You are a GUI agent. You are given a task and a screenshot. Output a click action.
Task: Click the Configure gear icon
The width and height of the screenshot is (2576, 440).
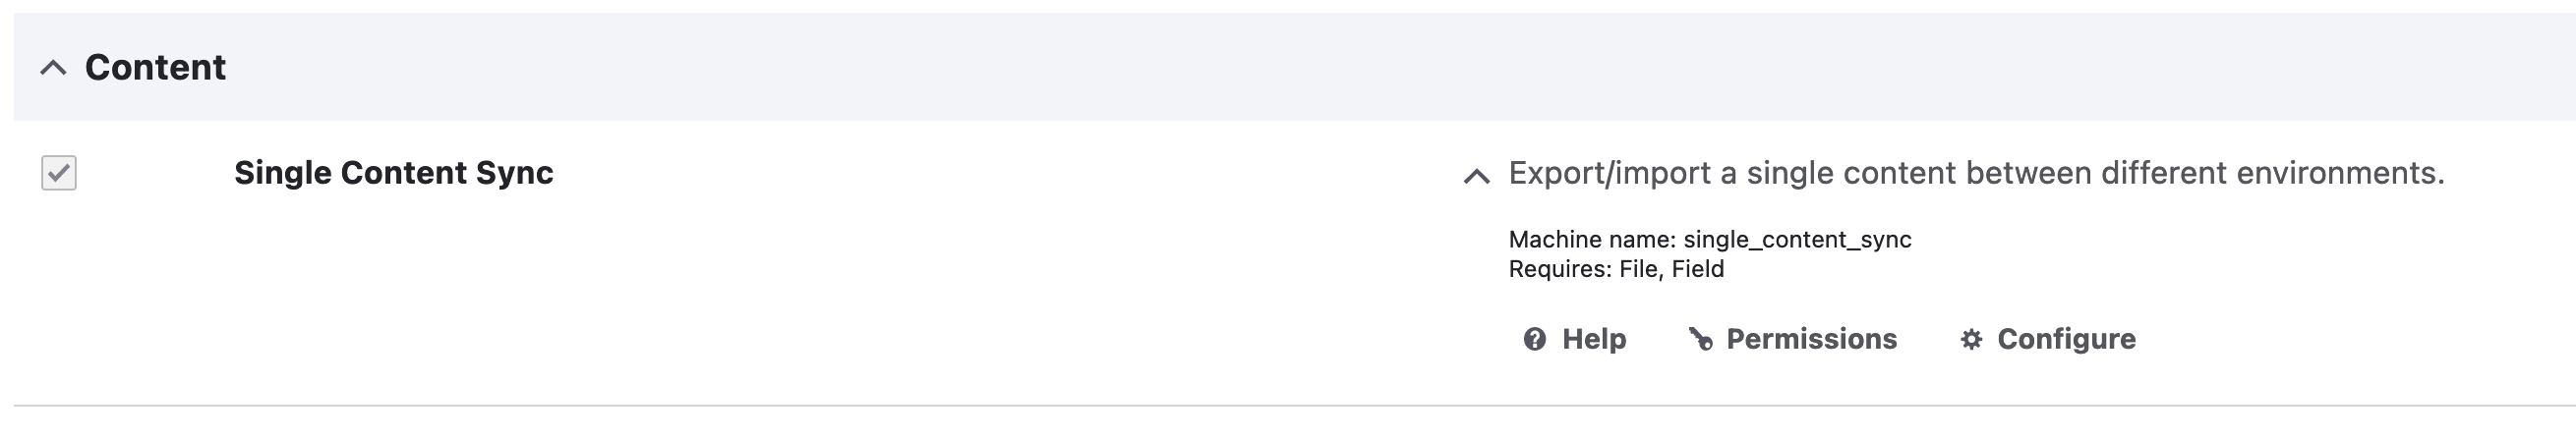click(x=1971, y=340)
